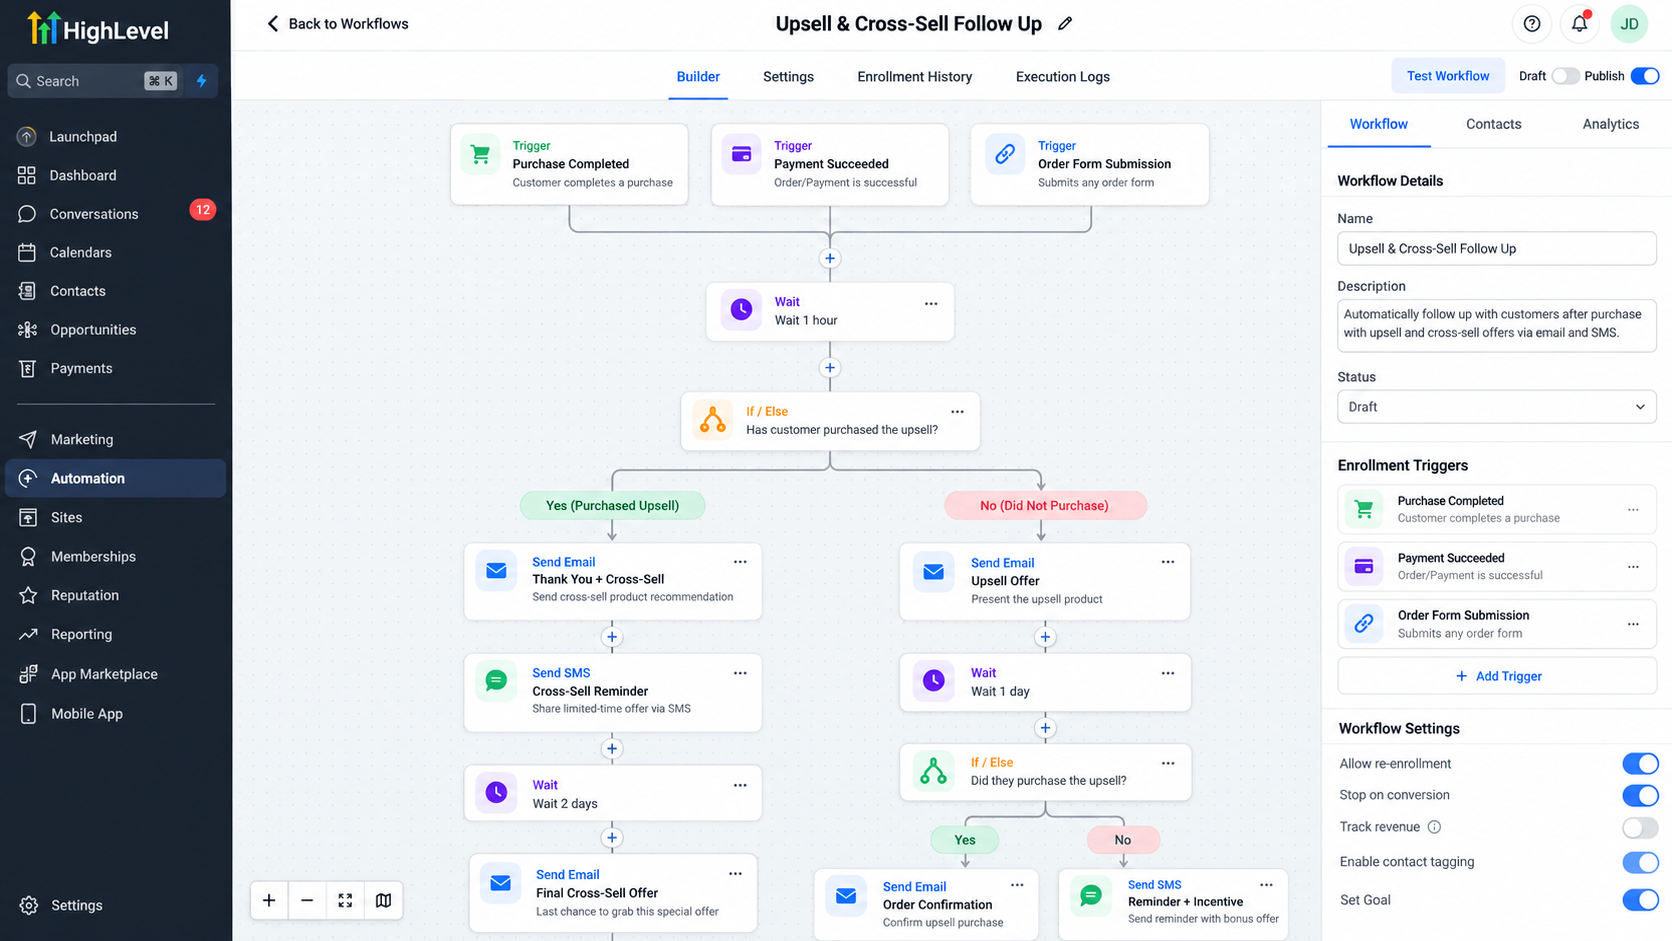
Task: Click the Track revenue info icon
Action: coord(1434,827)
